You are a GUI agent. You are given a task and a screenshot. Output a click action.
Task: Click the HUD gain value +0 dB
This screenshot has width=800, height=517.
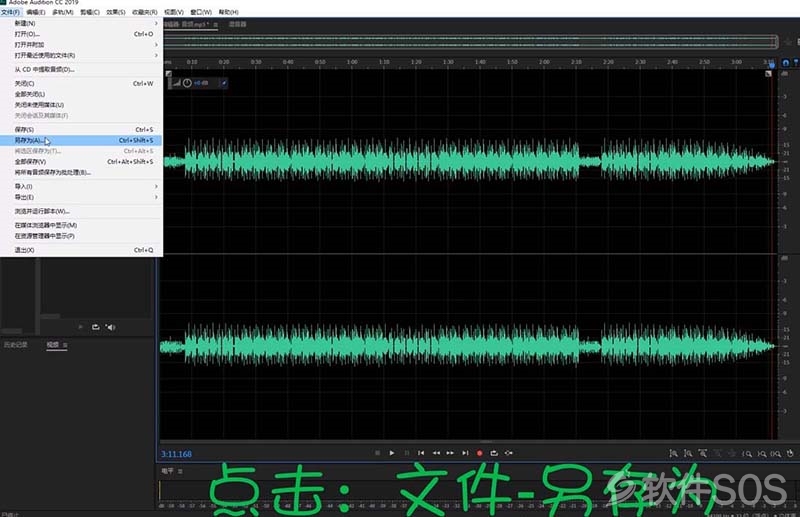(x=201, y=83)
